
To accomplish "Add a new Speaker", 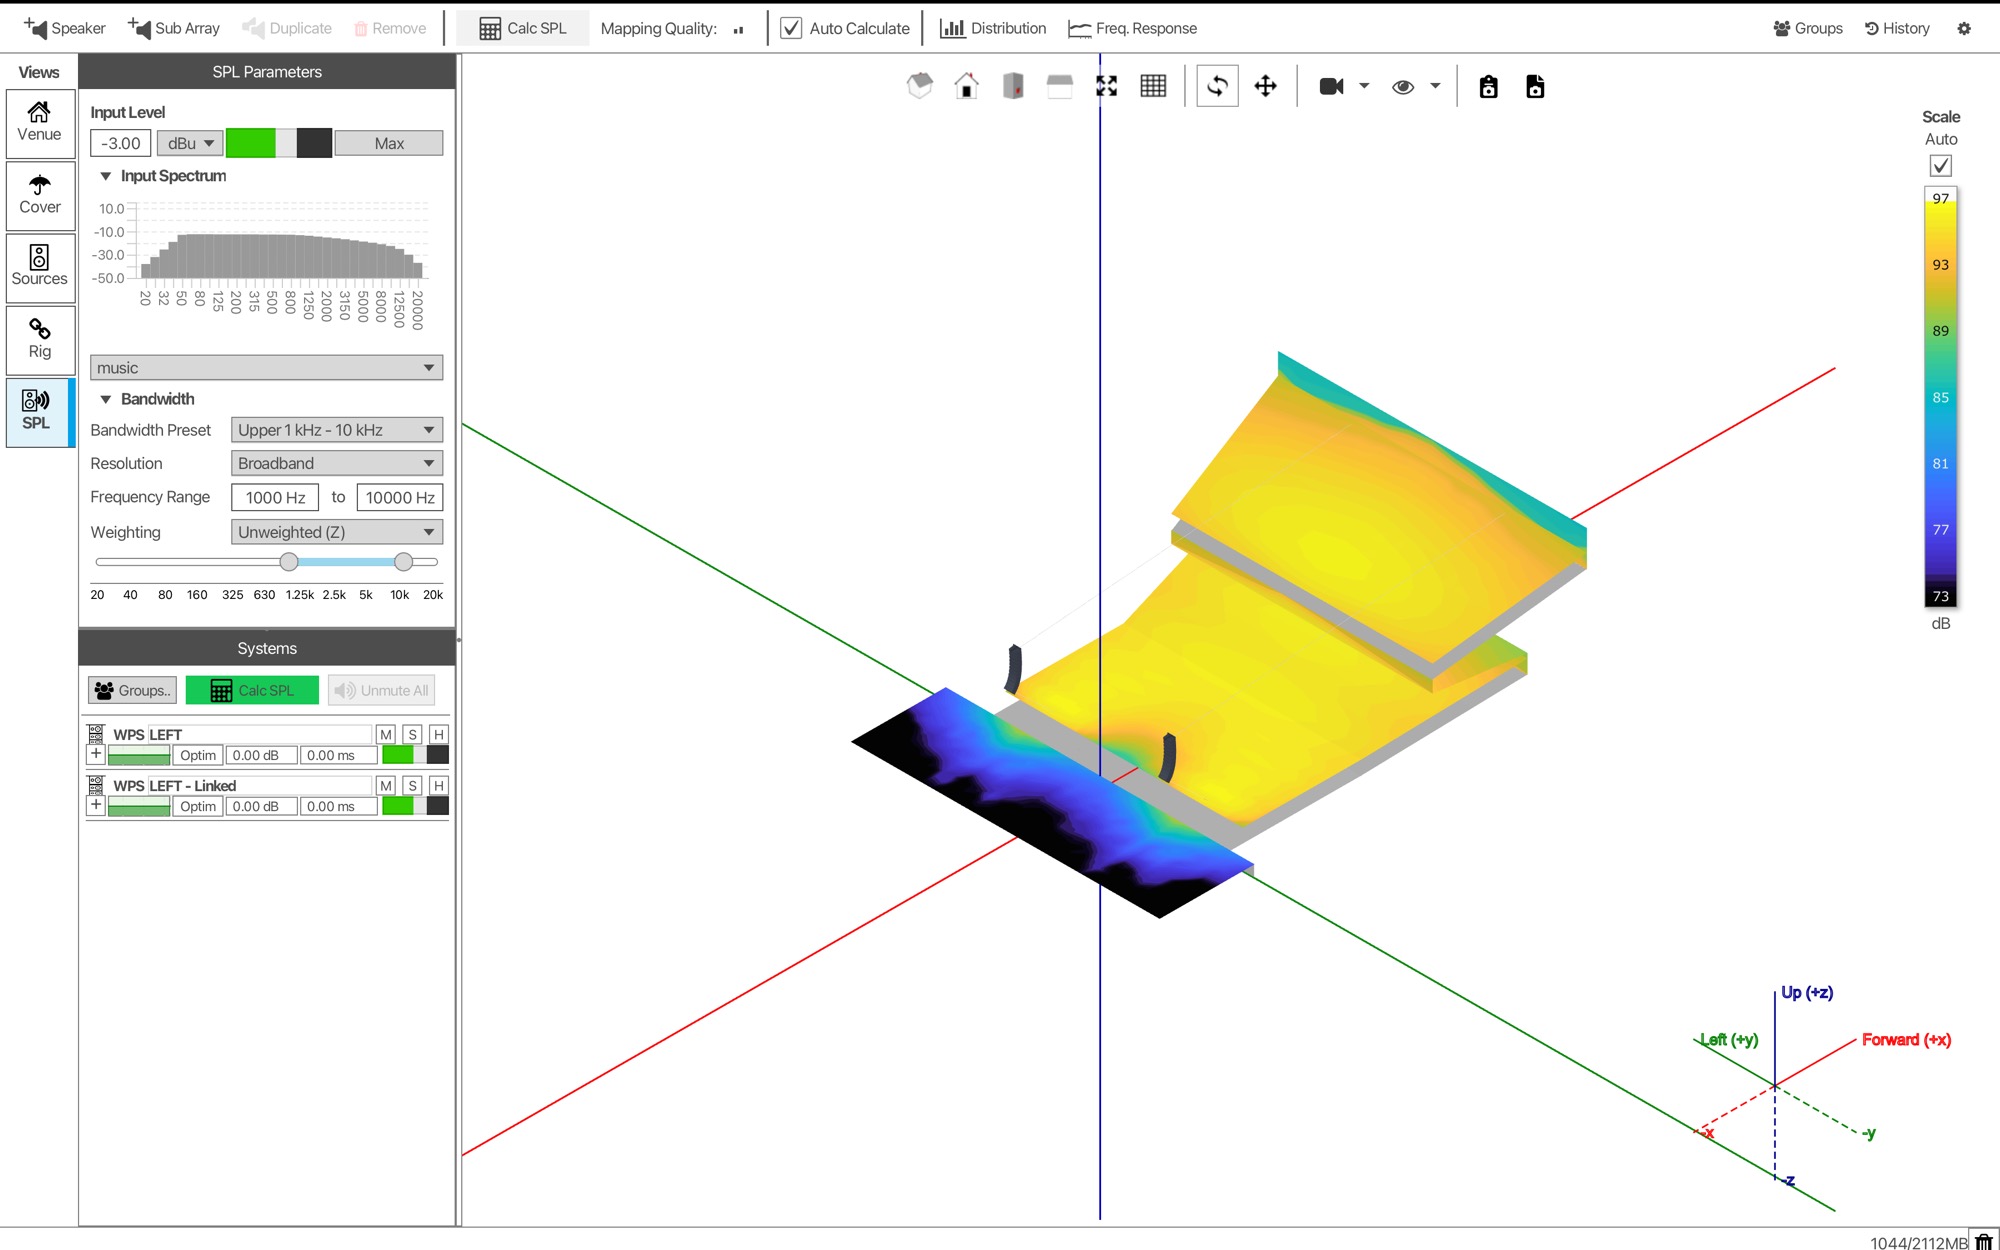I will (65, 28).
